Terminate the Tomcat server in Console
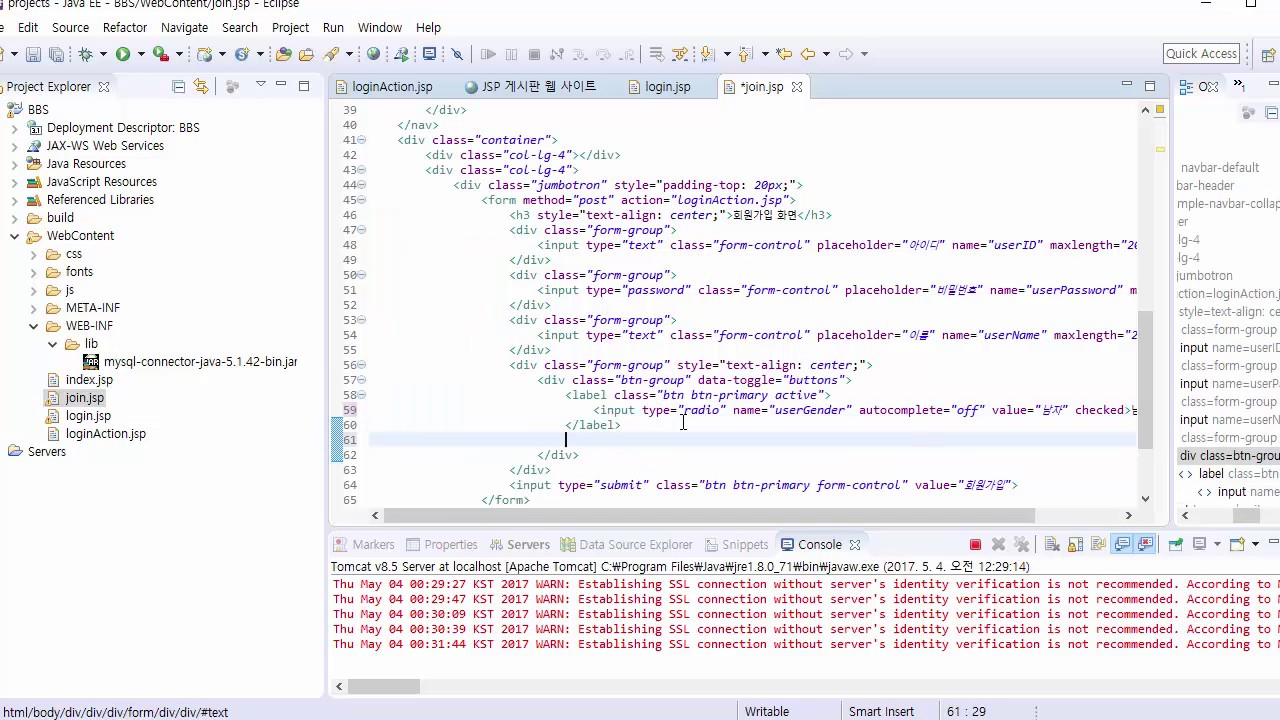 click(975, 545)
